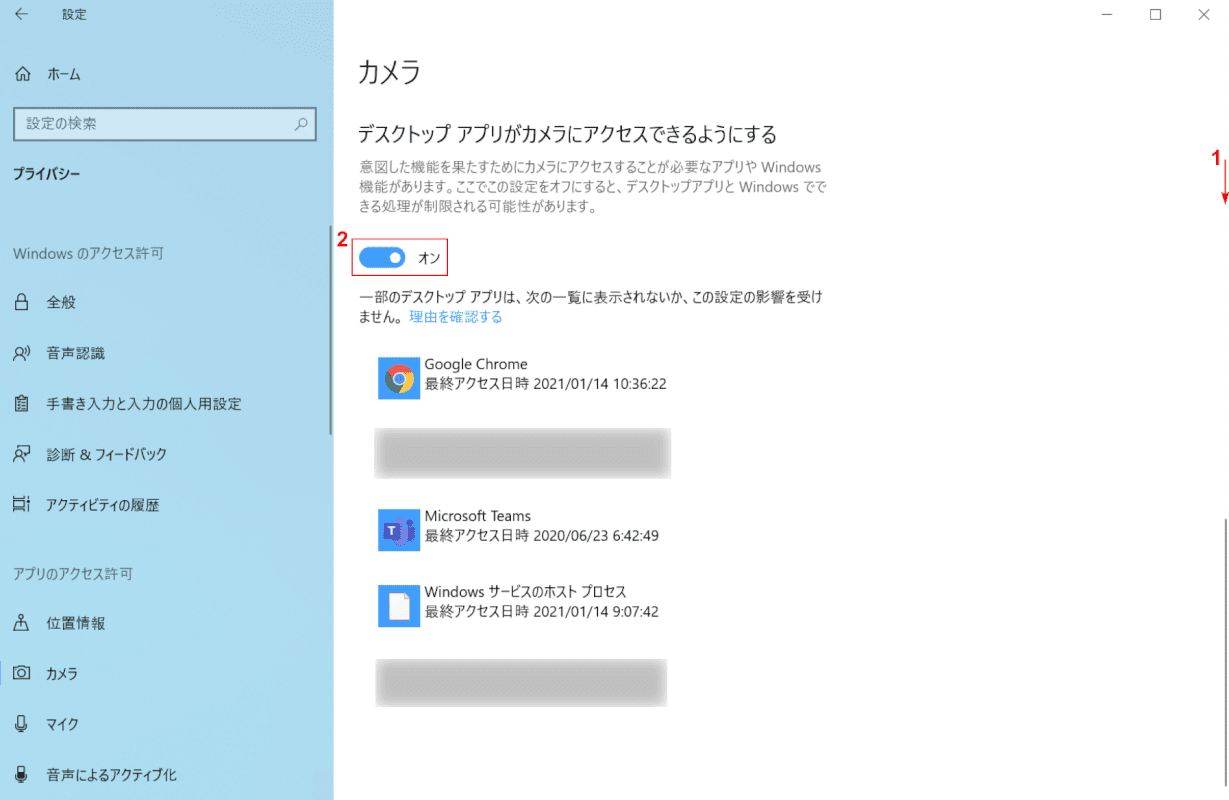Click Teams last access 2020/06/23 6:42:49

tap(541, 535)
